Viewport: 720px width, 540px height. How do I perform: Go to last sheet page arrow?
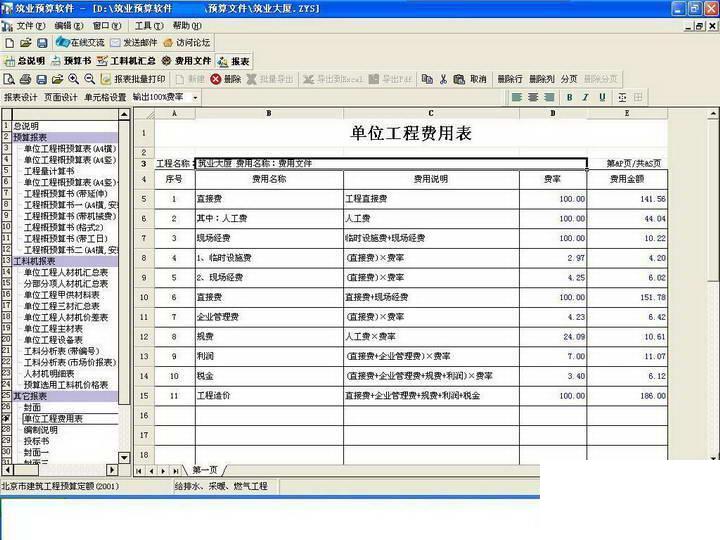coord(175,471)
